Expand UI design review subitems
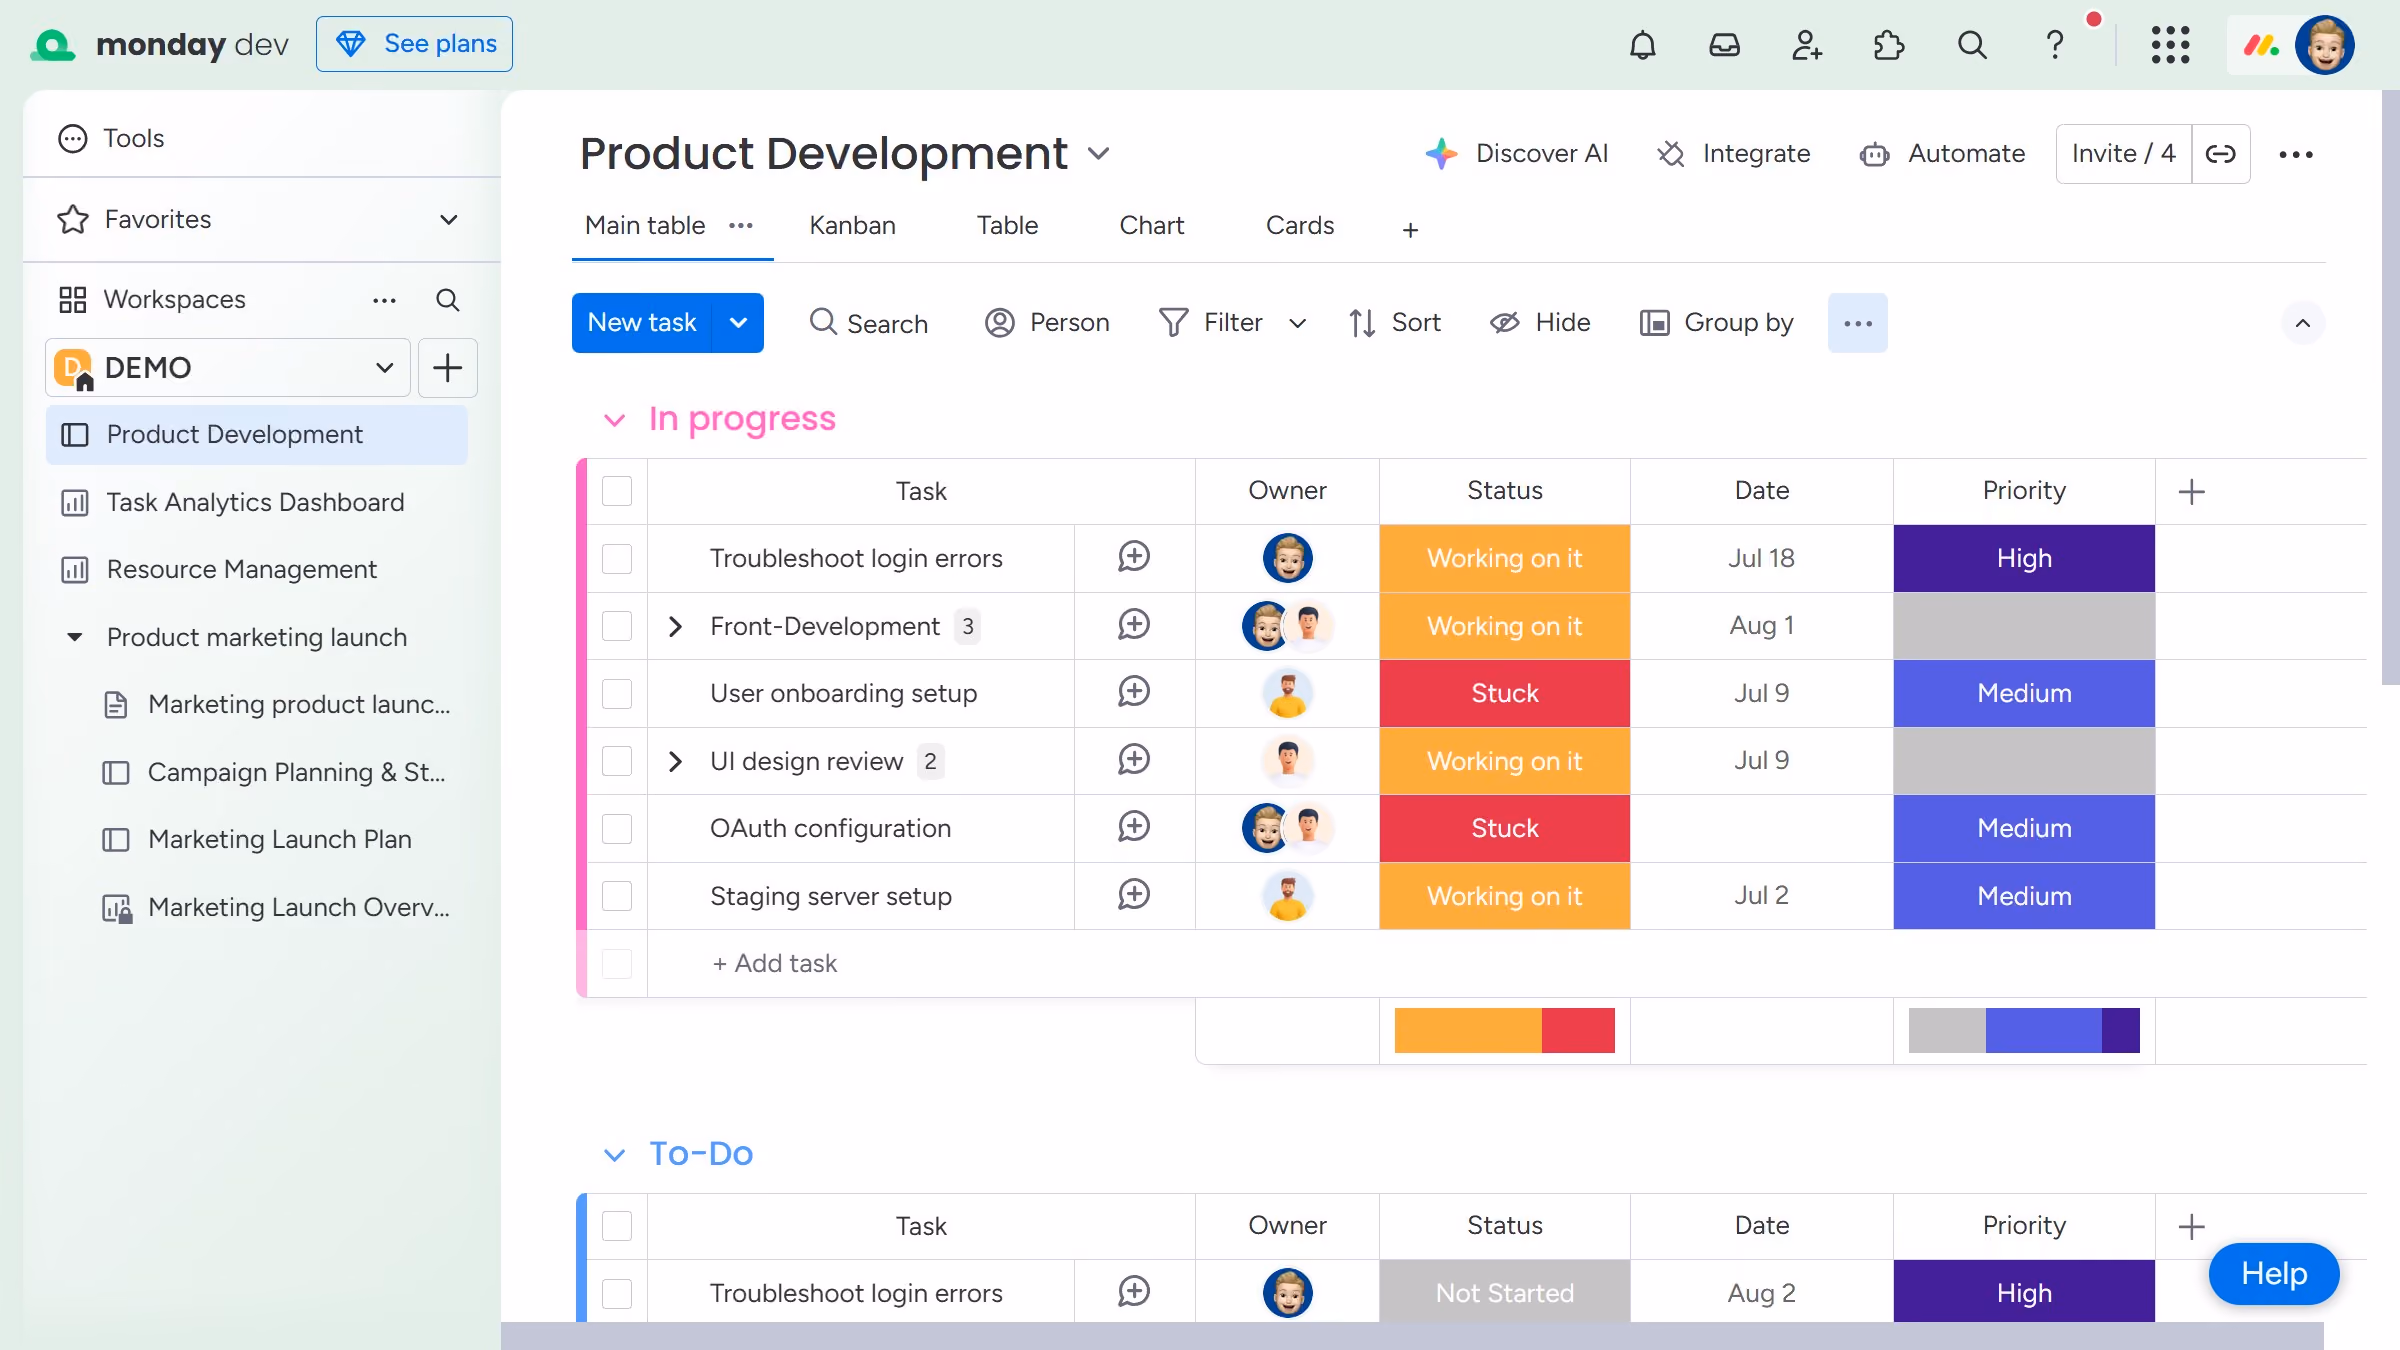2400x1350 pixels. click(x=675, y=761)
